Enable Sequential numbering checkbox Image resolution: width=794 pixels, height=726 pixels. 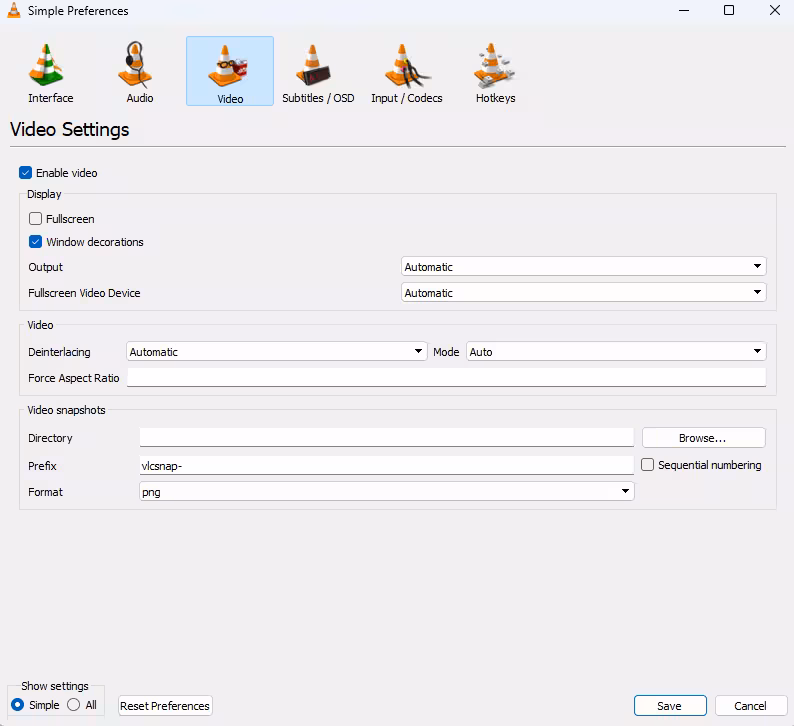point(647,465)
